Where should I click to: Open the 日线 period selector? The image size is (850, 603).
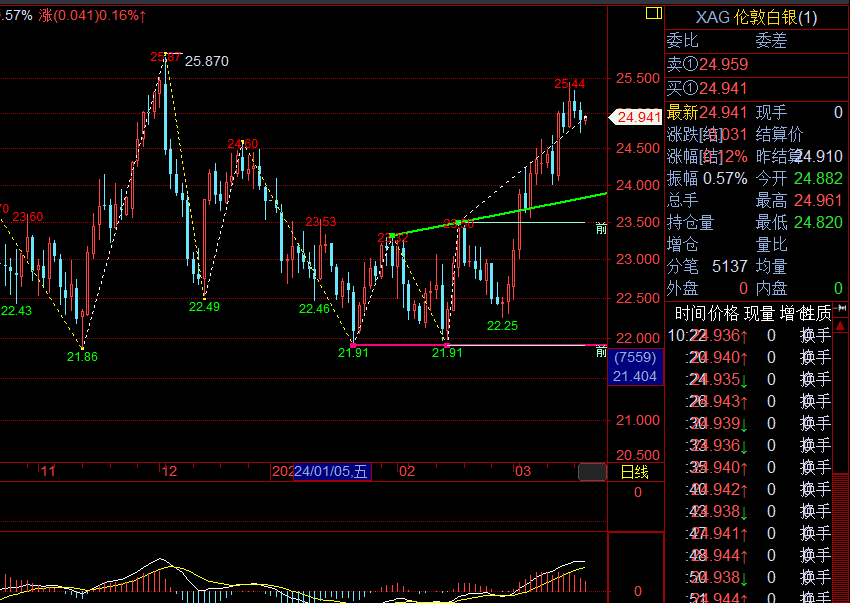pos(634,472)
